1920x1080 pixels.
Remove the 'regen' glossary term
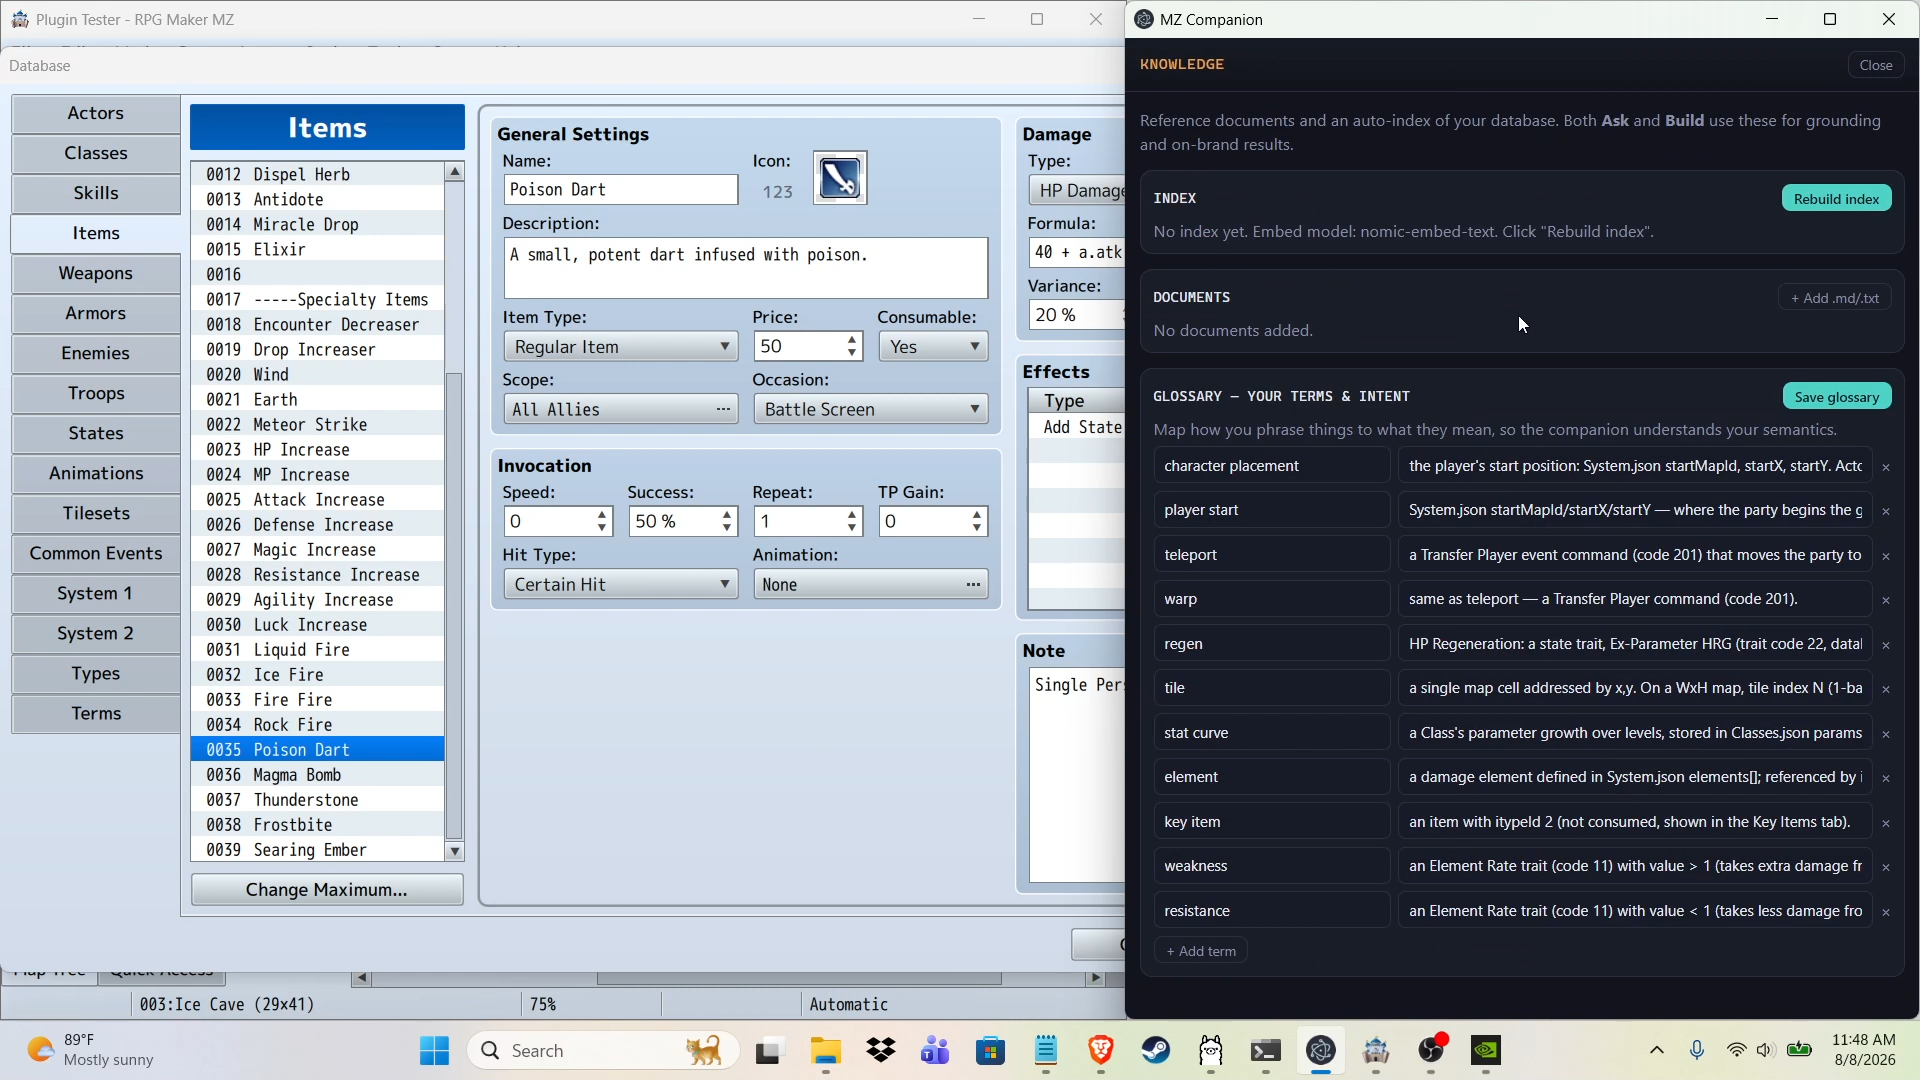tap(1886, 645)
